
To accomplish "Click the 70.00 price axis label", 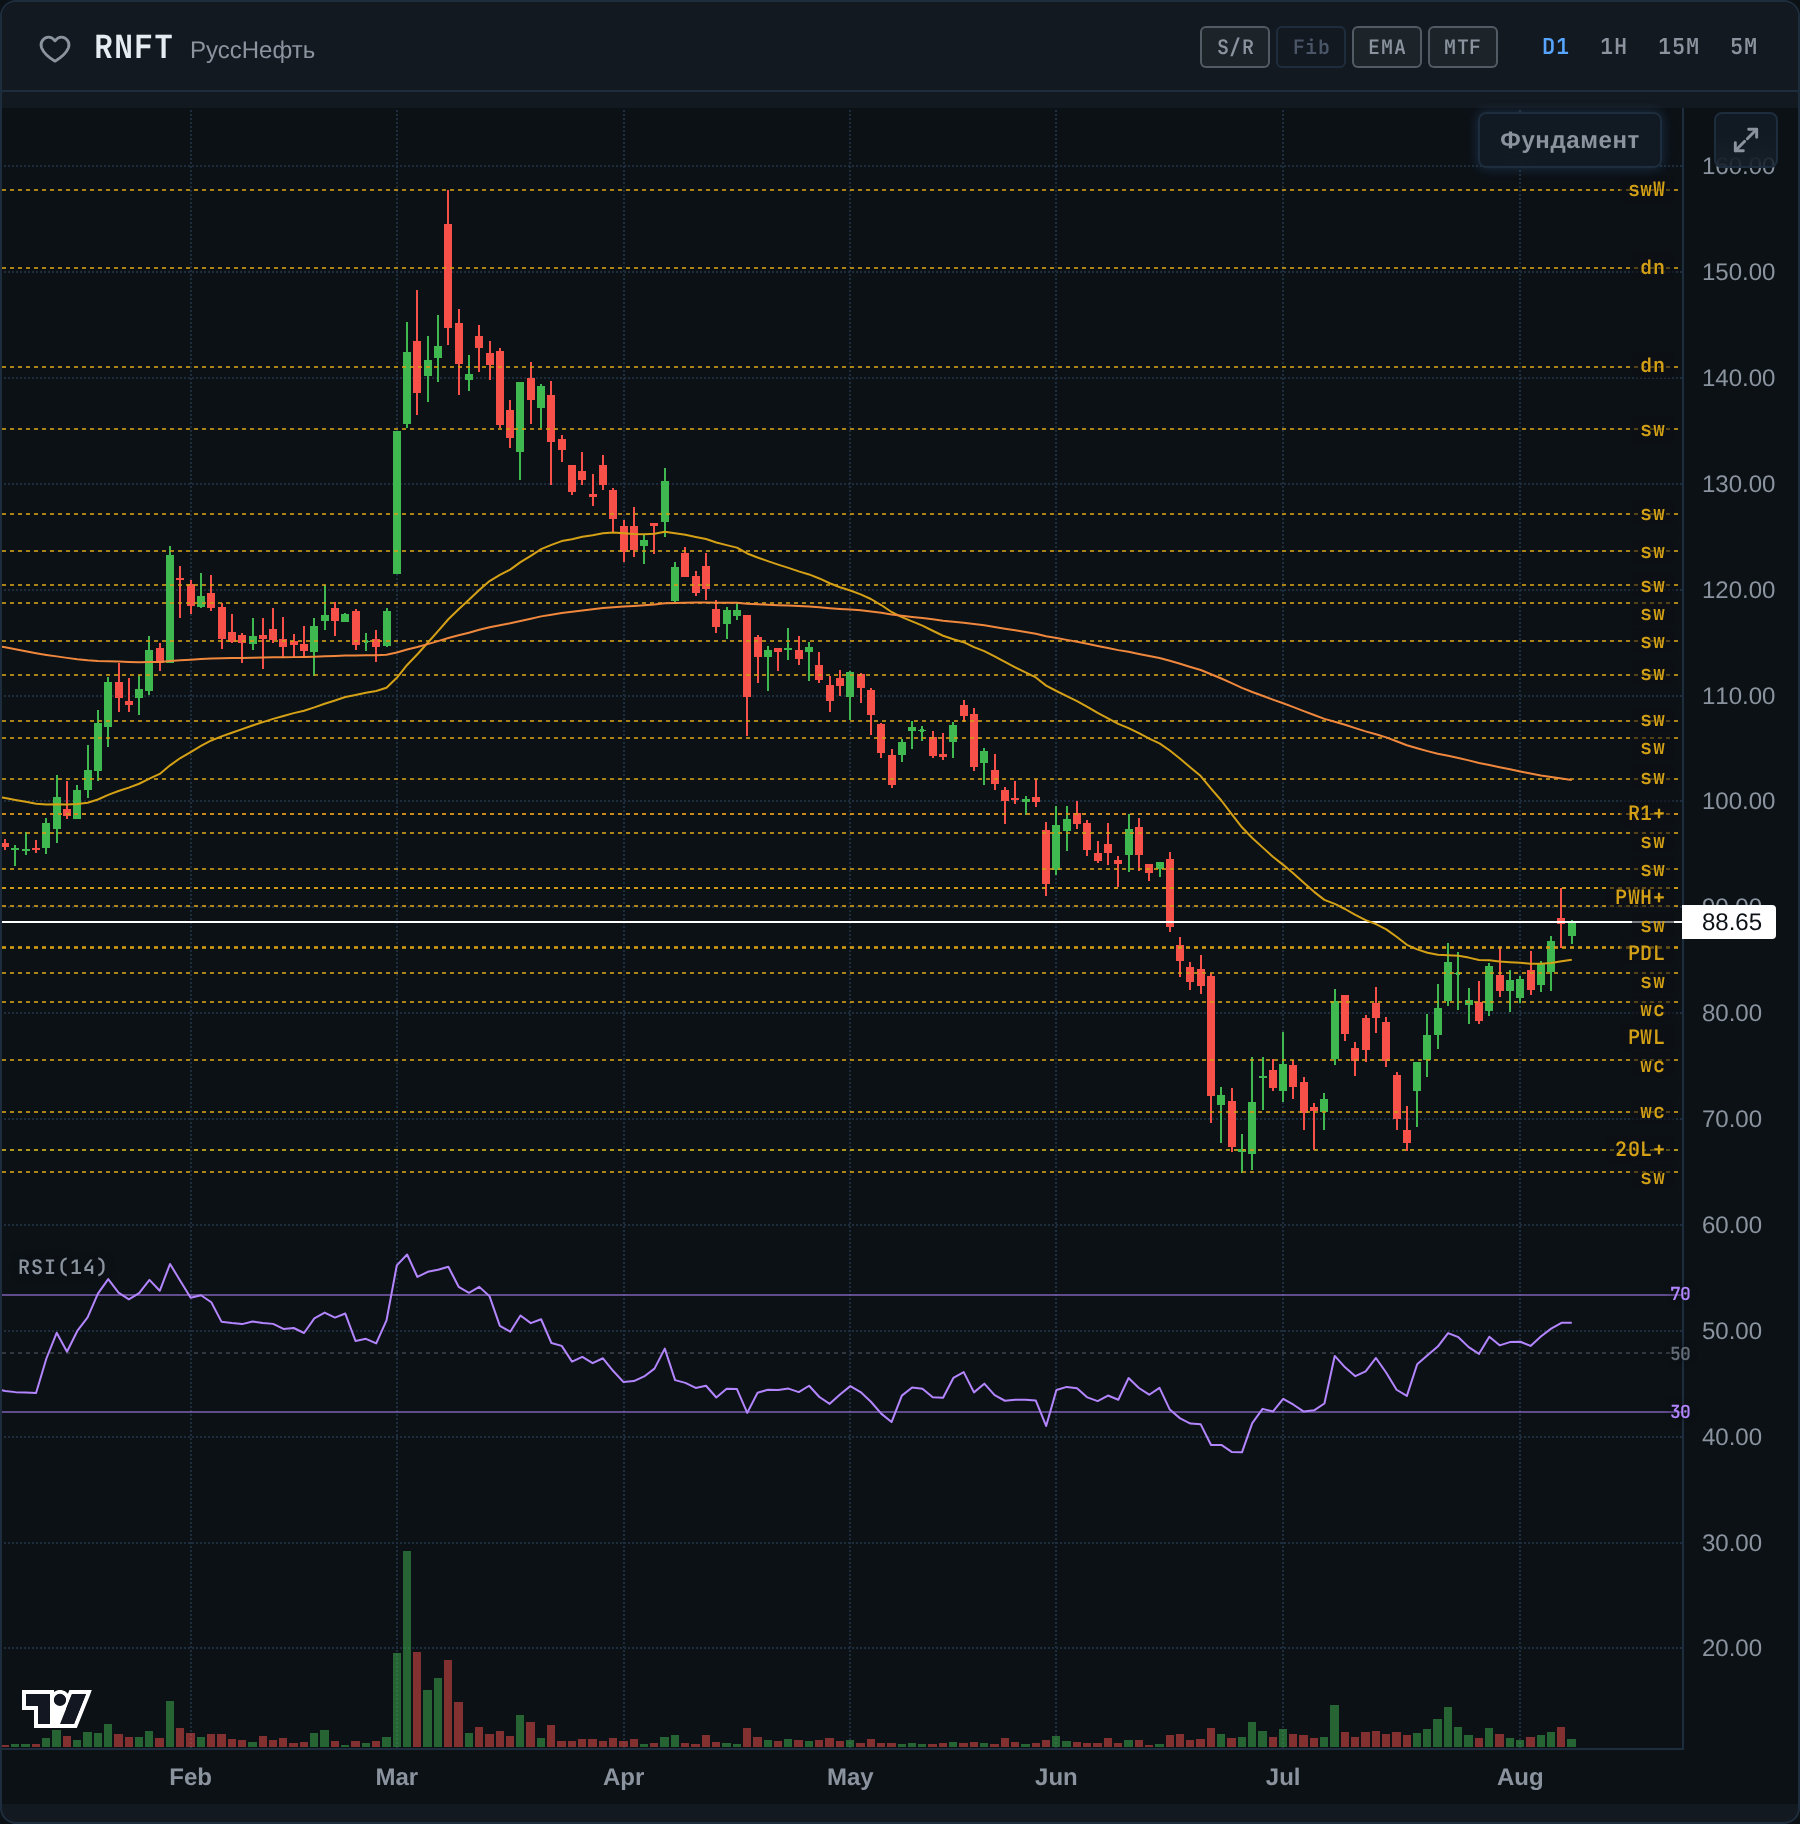I will (x=1732, y=1119).
